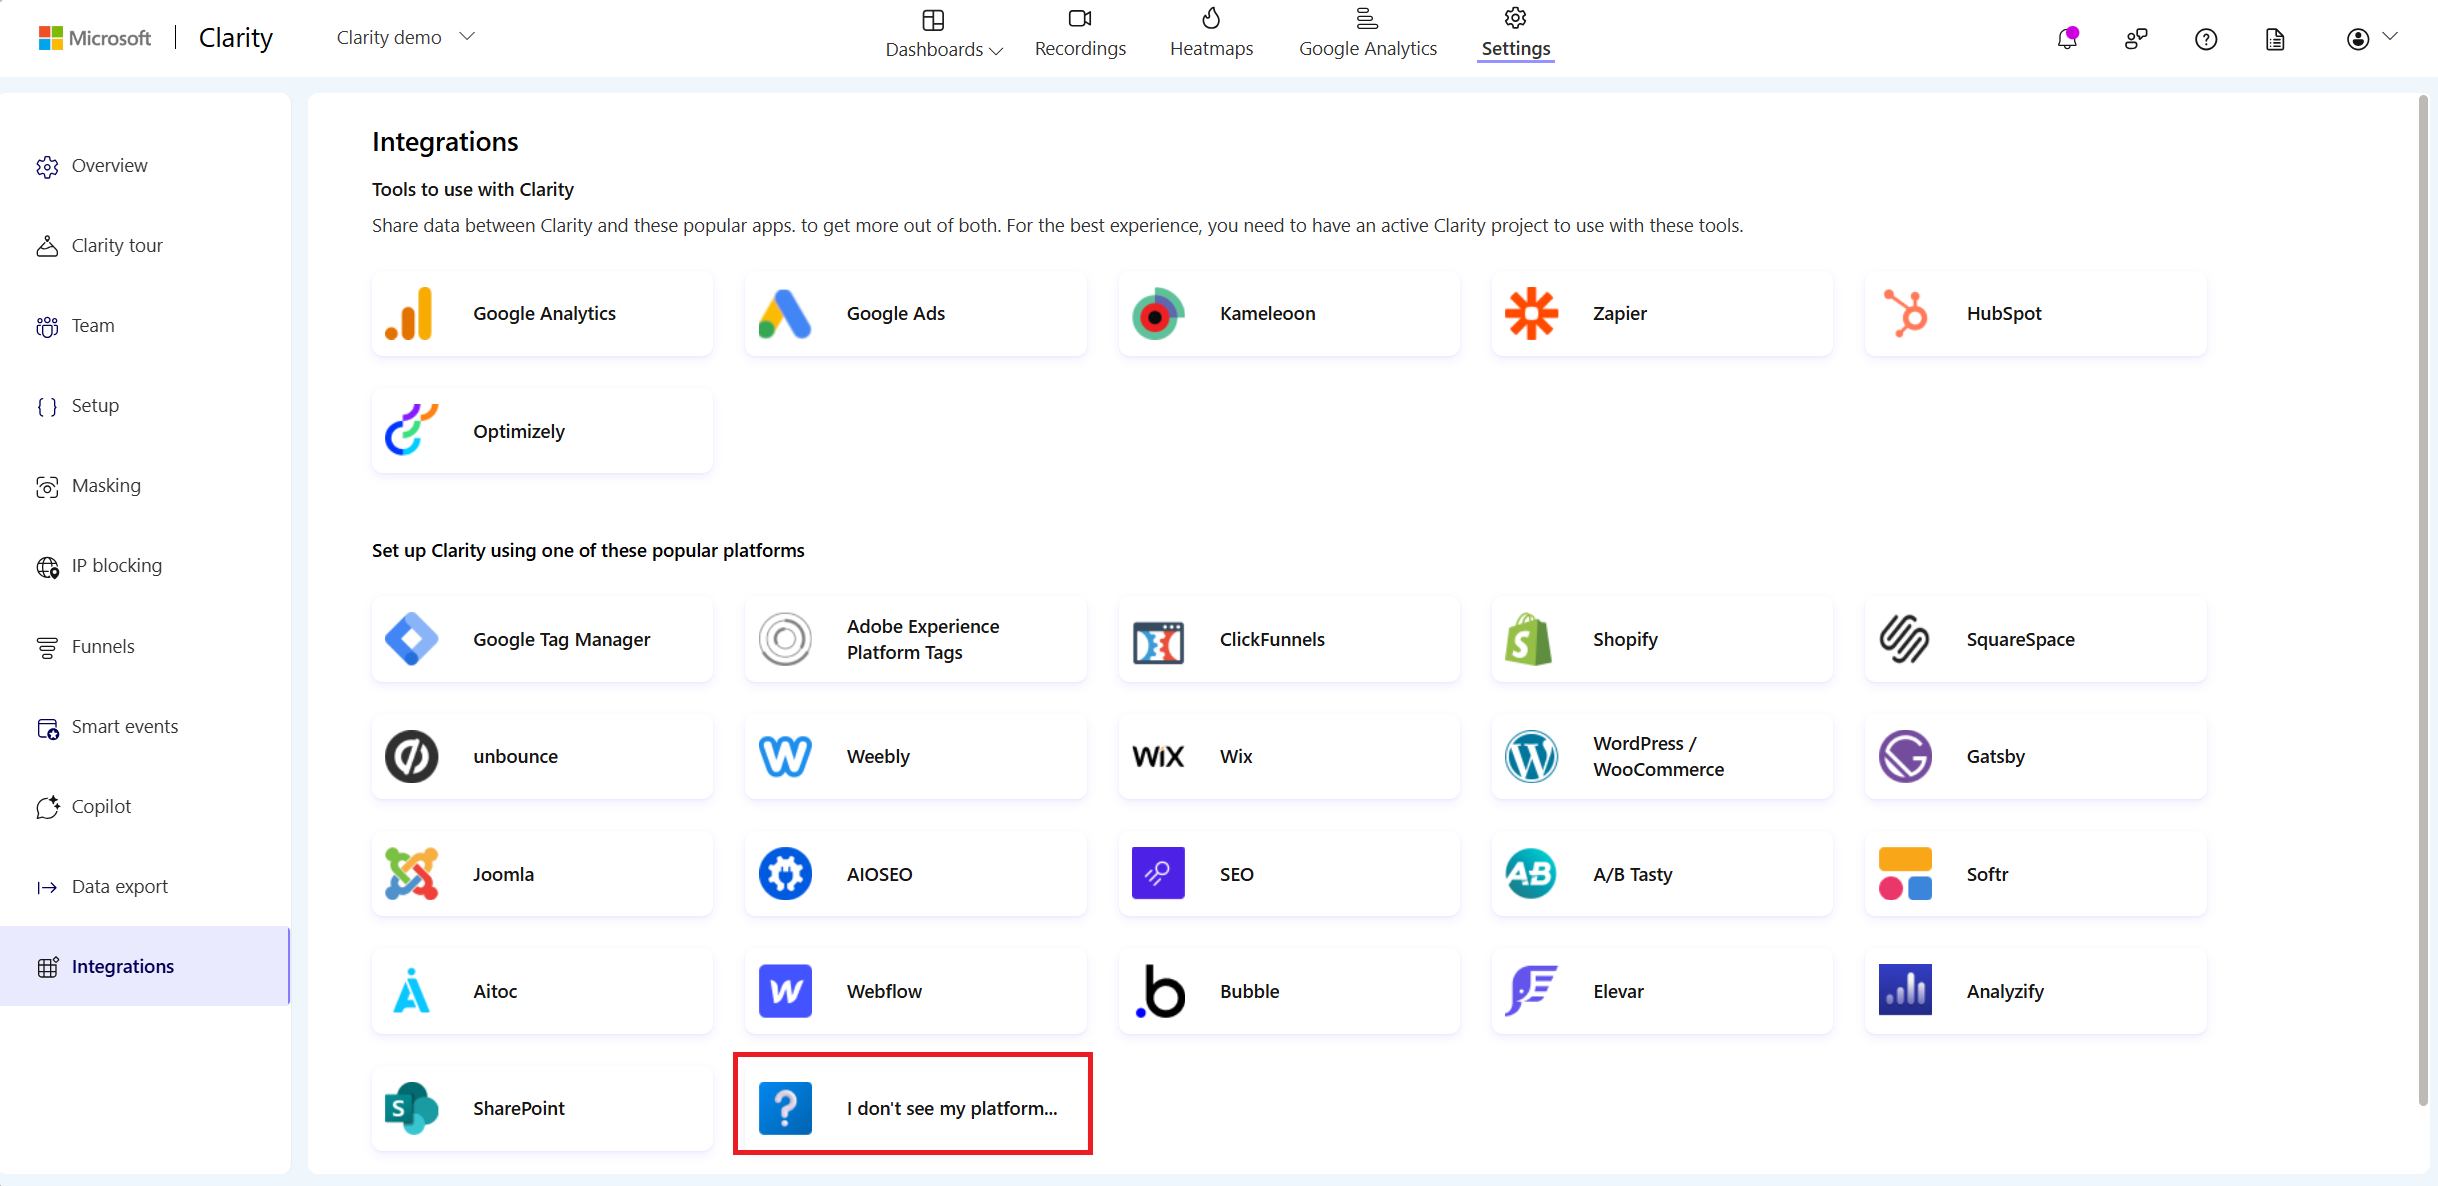Open the Smart events section
Screen dimensions: 2438x1186
124,726
